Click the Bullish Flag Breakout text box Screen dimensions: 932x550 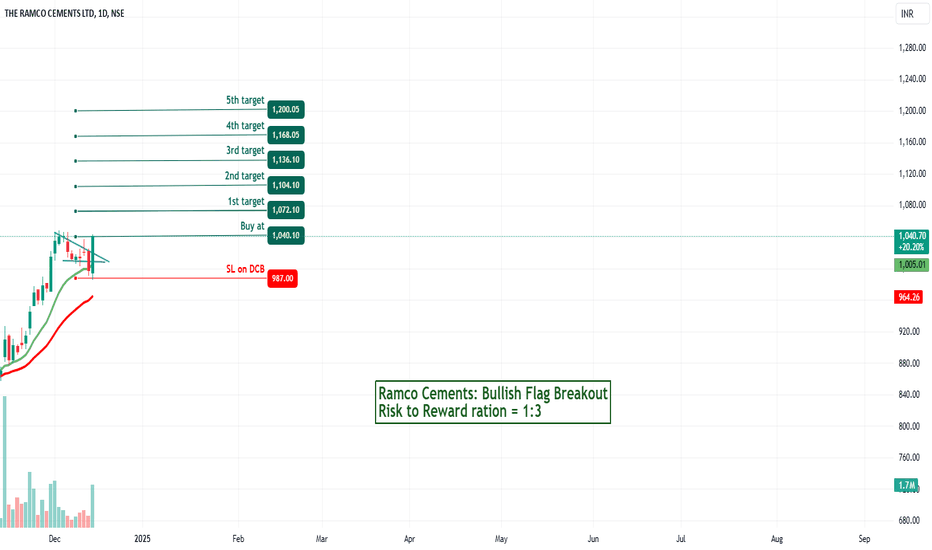(493, 402)
